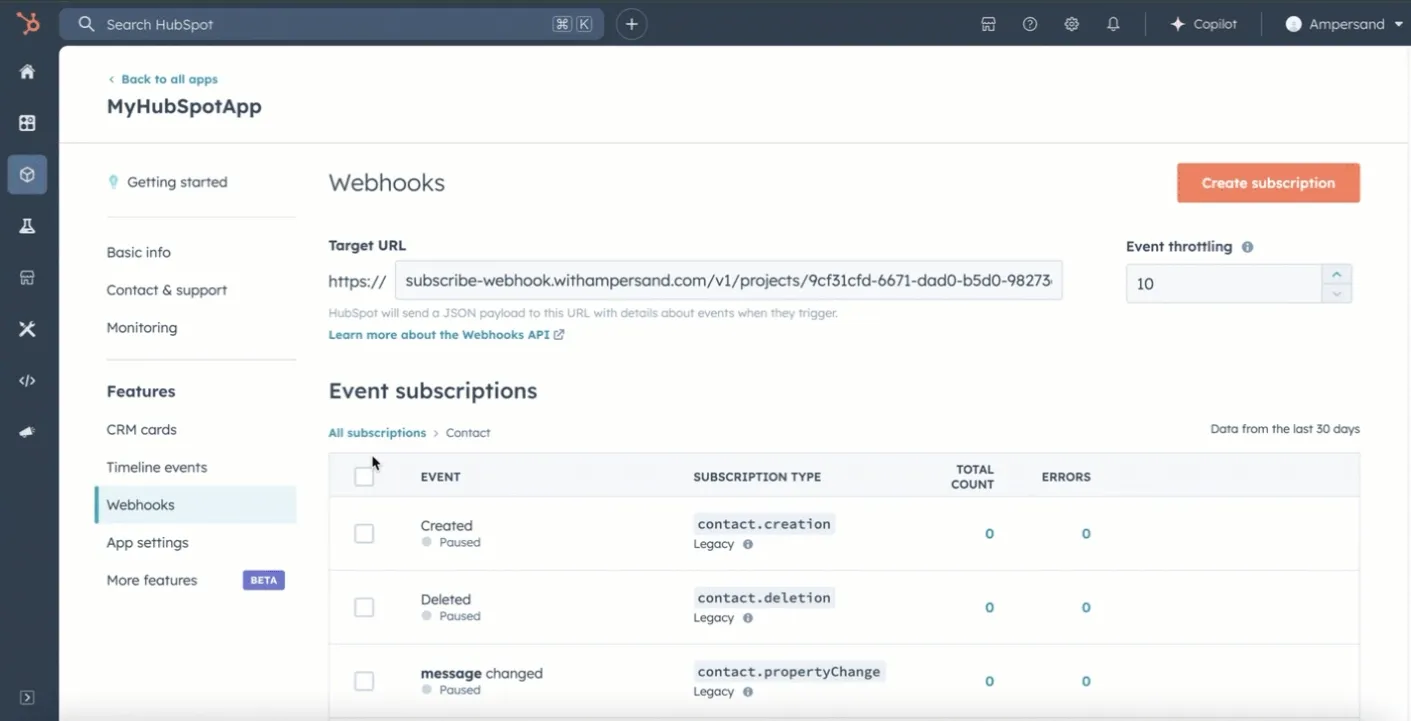Open the Home icon in the left sidebar
This screenshot has height=721, width=1411.
click(27, 71)
